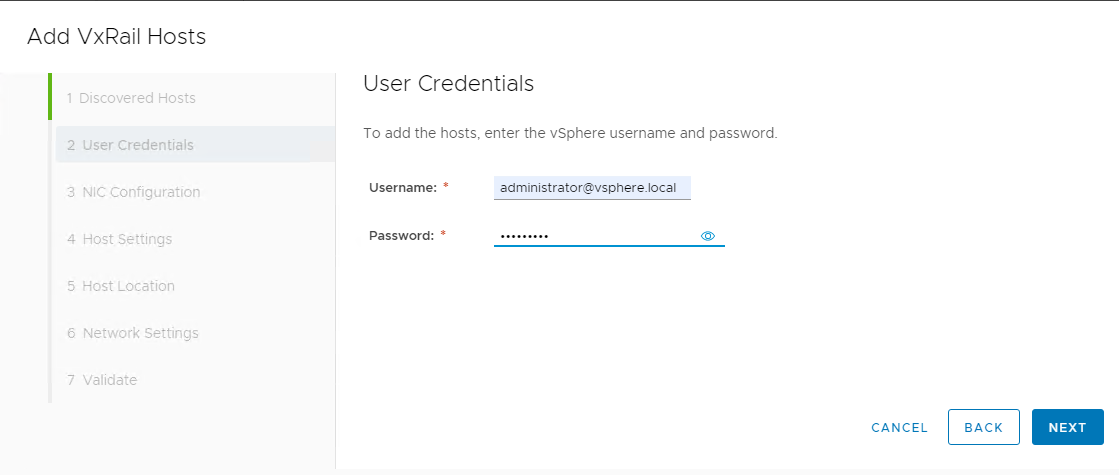
Task: Jump to the Host Settings step
Action: [120, 239]
